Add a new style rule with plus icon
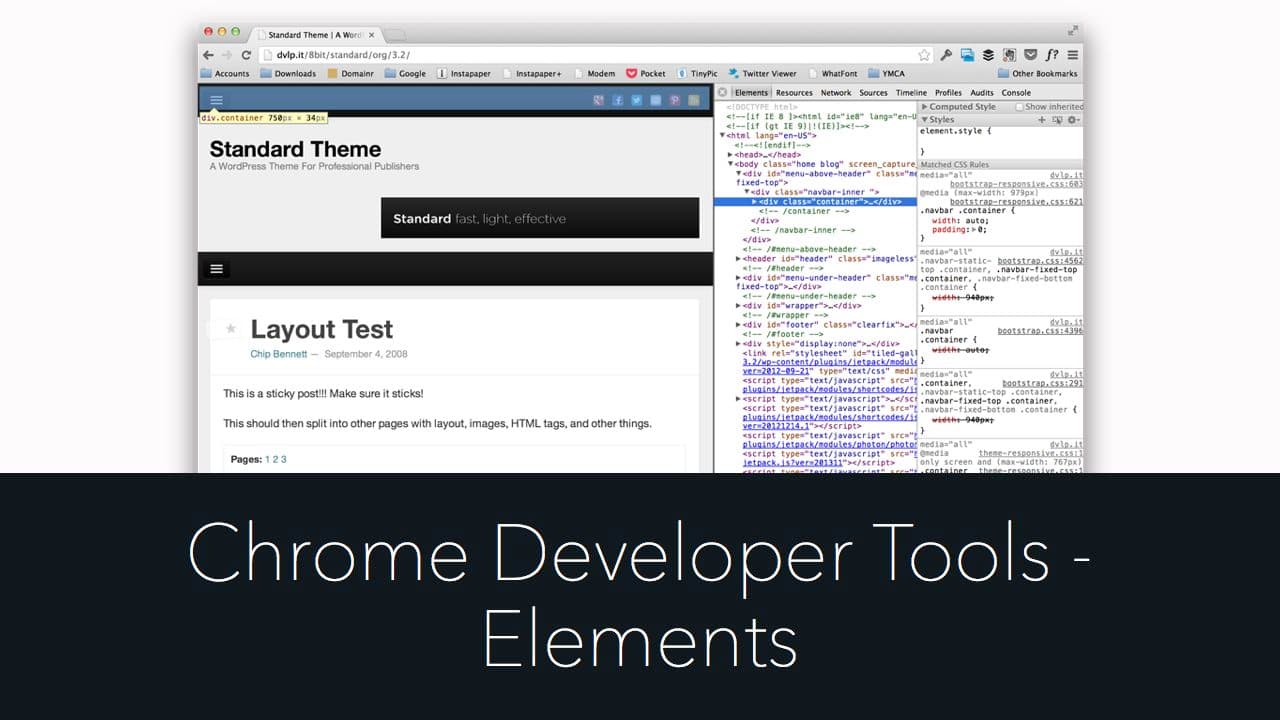The height and width of the screenshot is (720, 1280). pyautogui.click(x=1042, y=119)
